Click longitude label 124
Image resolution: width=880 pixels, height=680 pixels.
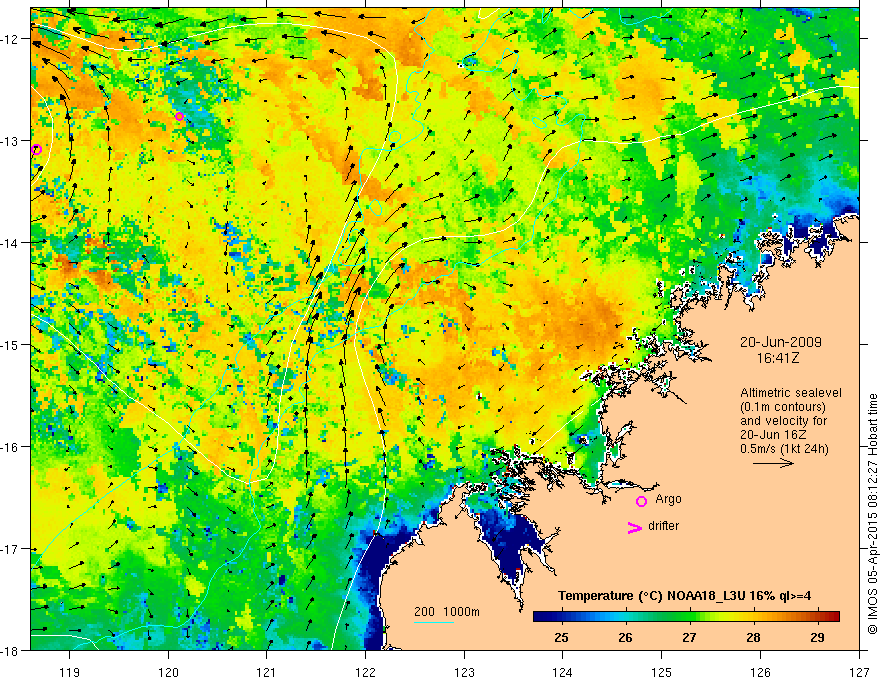(x=563, y=672)
